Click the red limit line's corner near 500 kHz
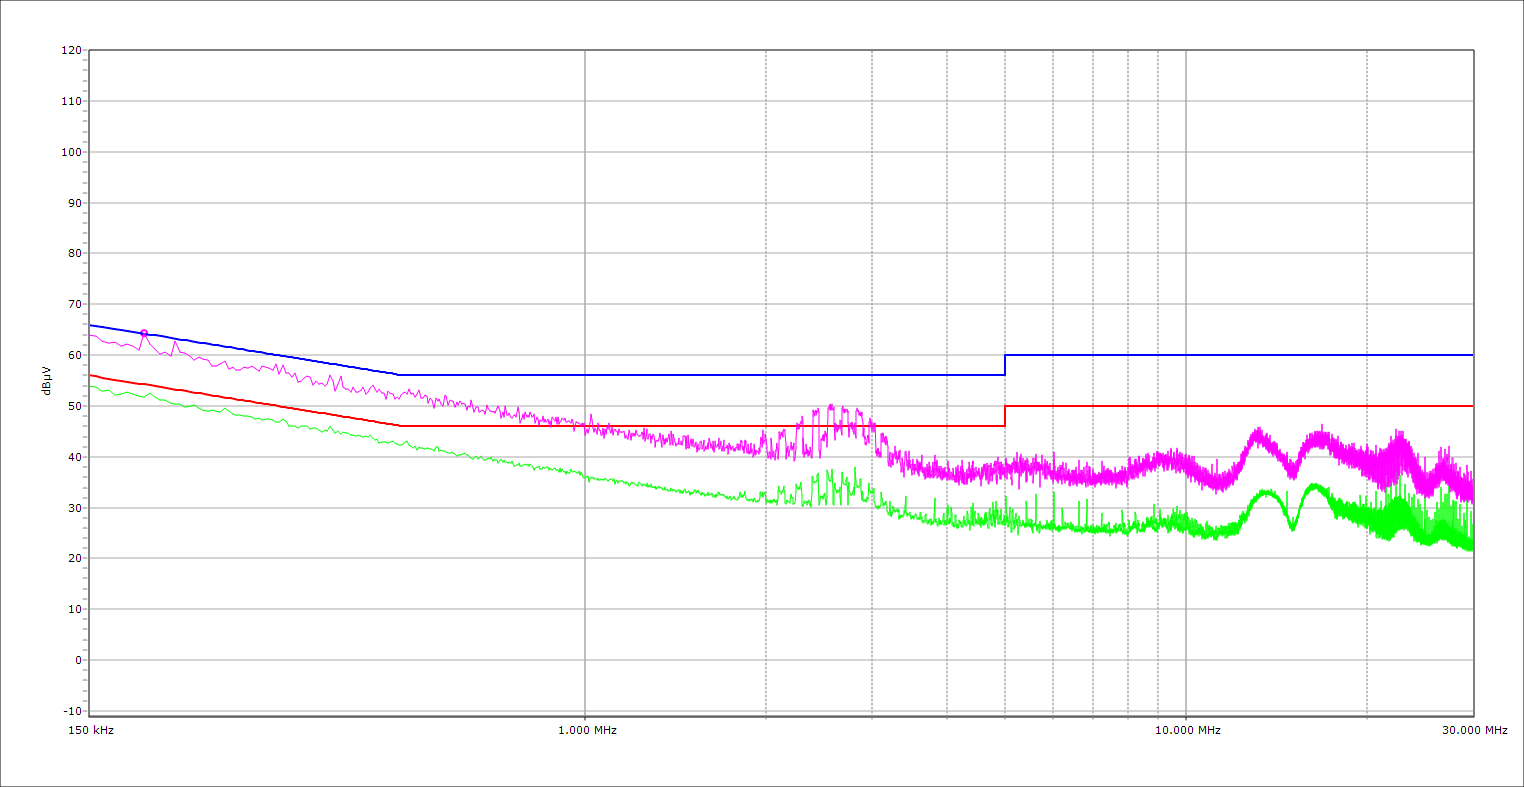The width and height of the screenshot is (1524, 787). coord(399,426)
